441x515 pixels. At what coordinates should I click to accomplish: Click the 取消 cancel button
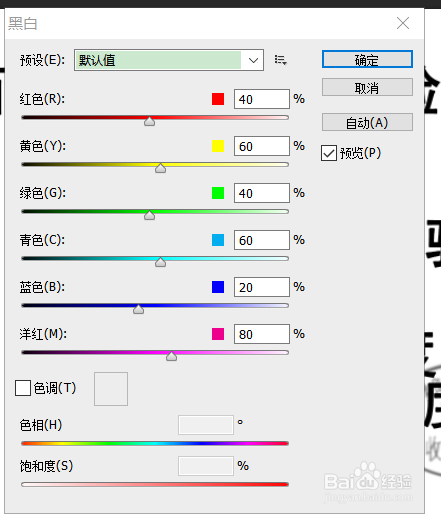pyautogui.click(x=367, y=87)
